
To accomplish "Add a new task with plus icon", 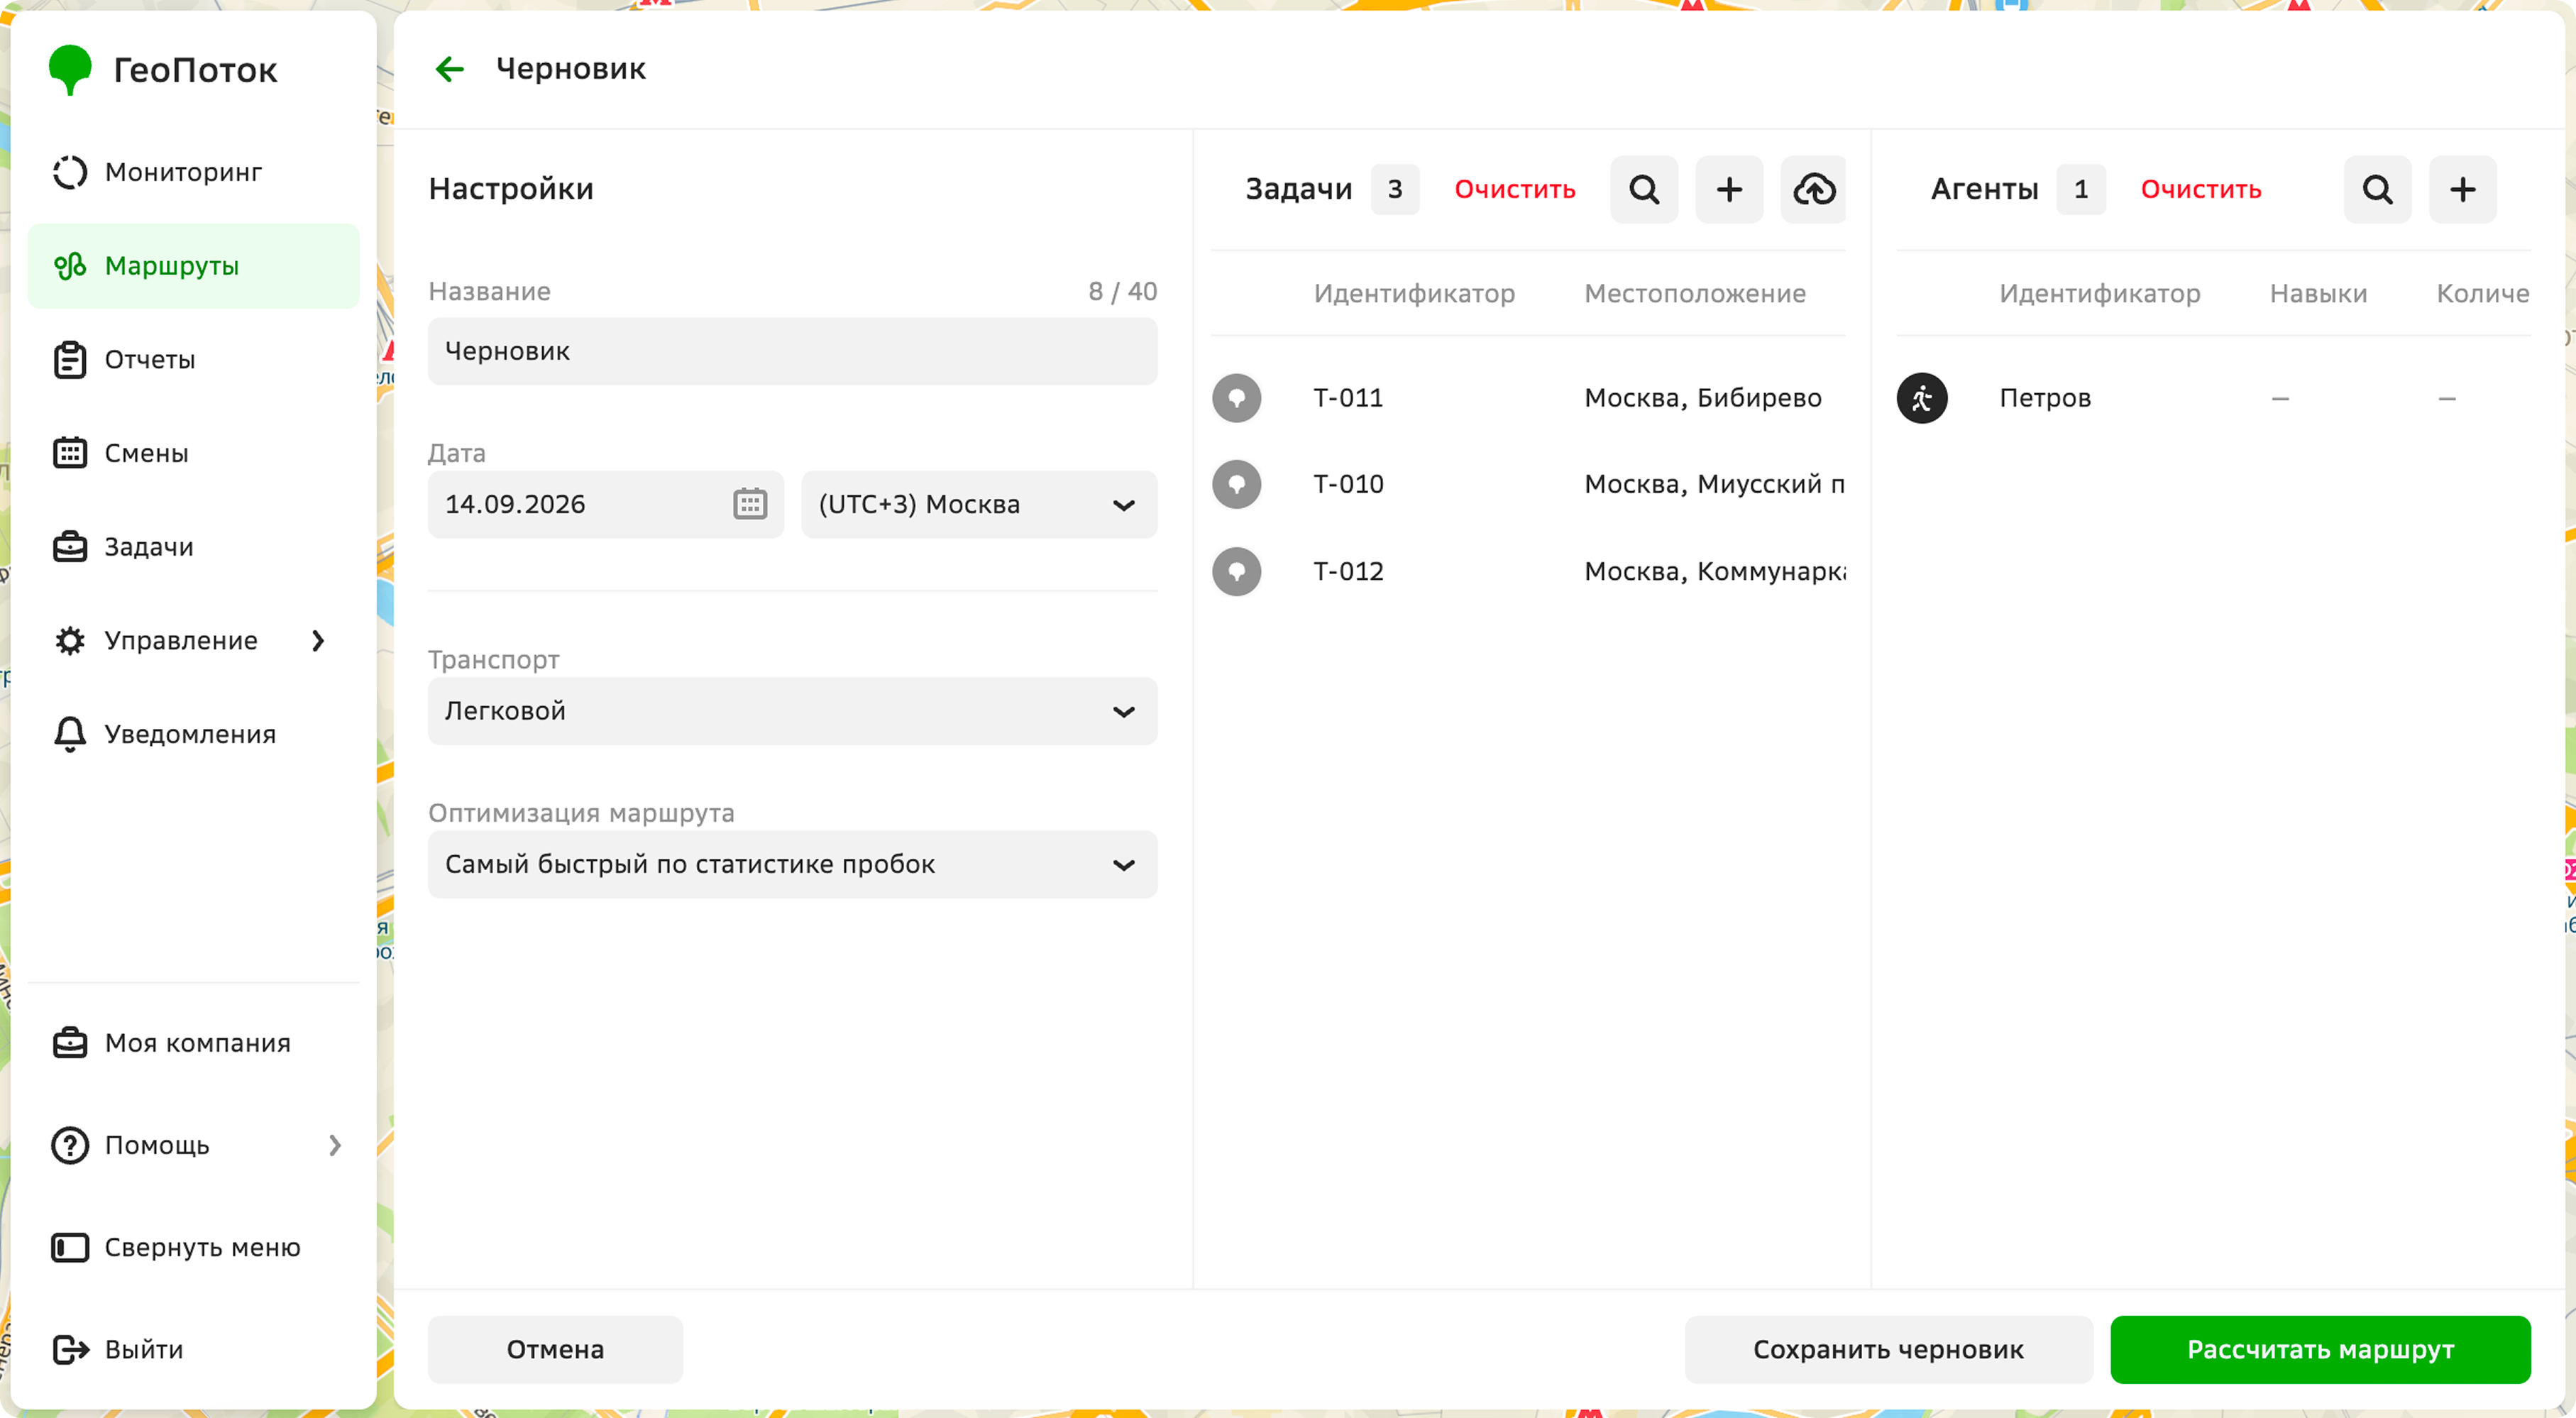I will [x=1729, y=189].
